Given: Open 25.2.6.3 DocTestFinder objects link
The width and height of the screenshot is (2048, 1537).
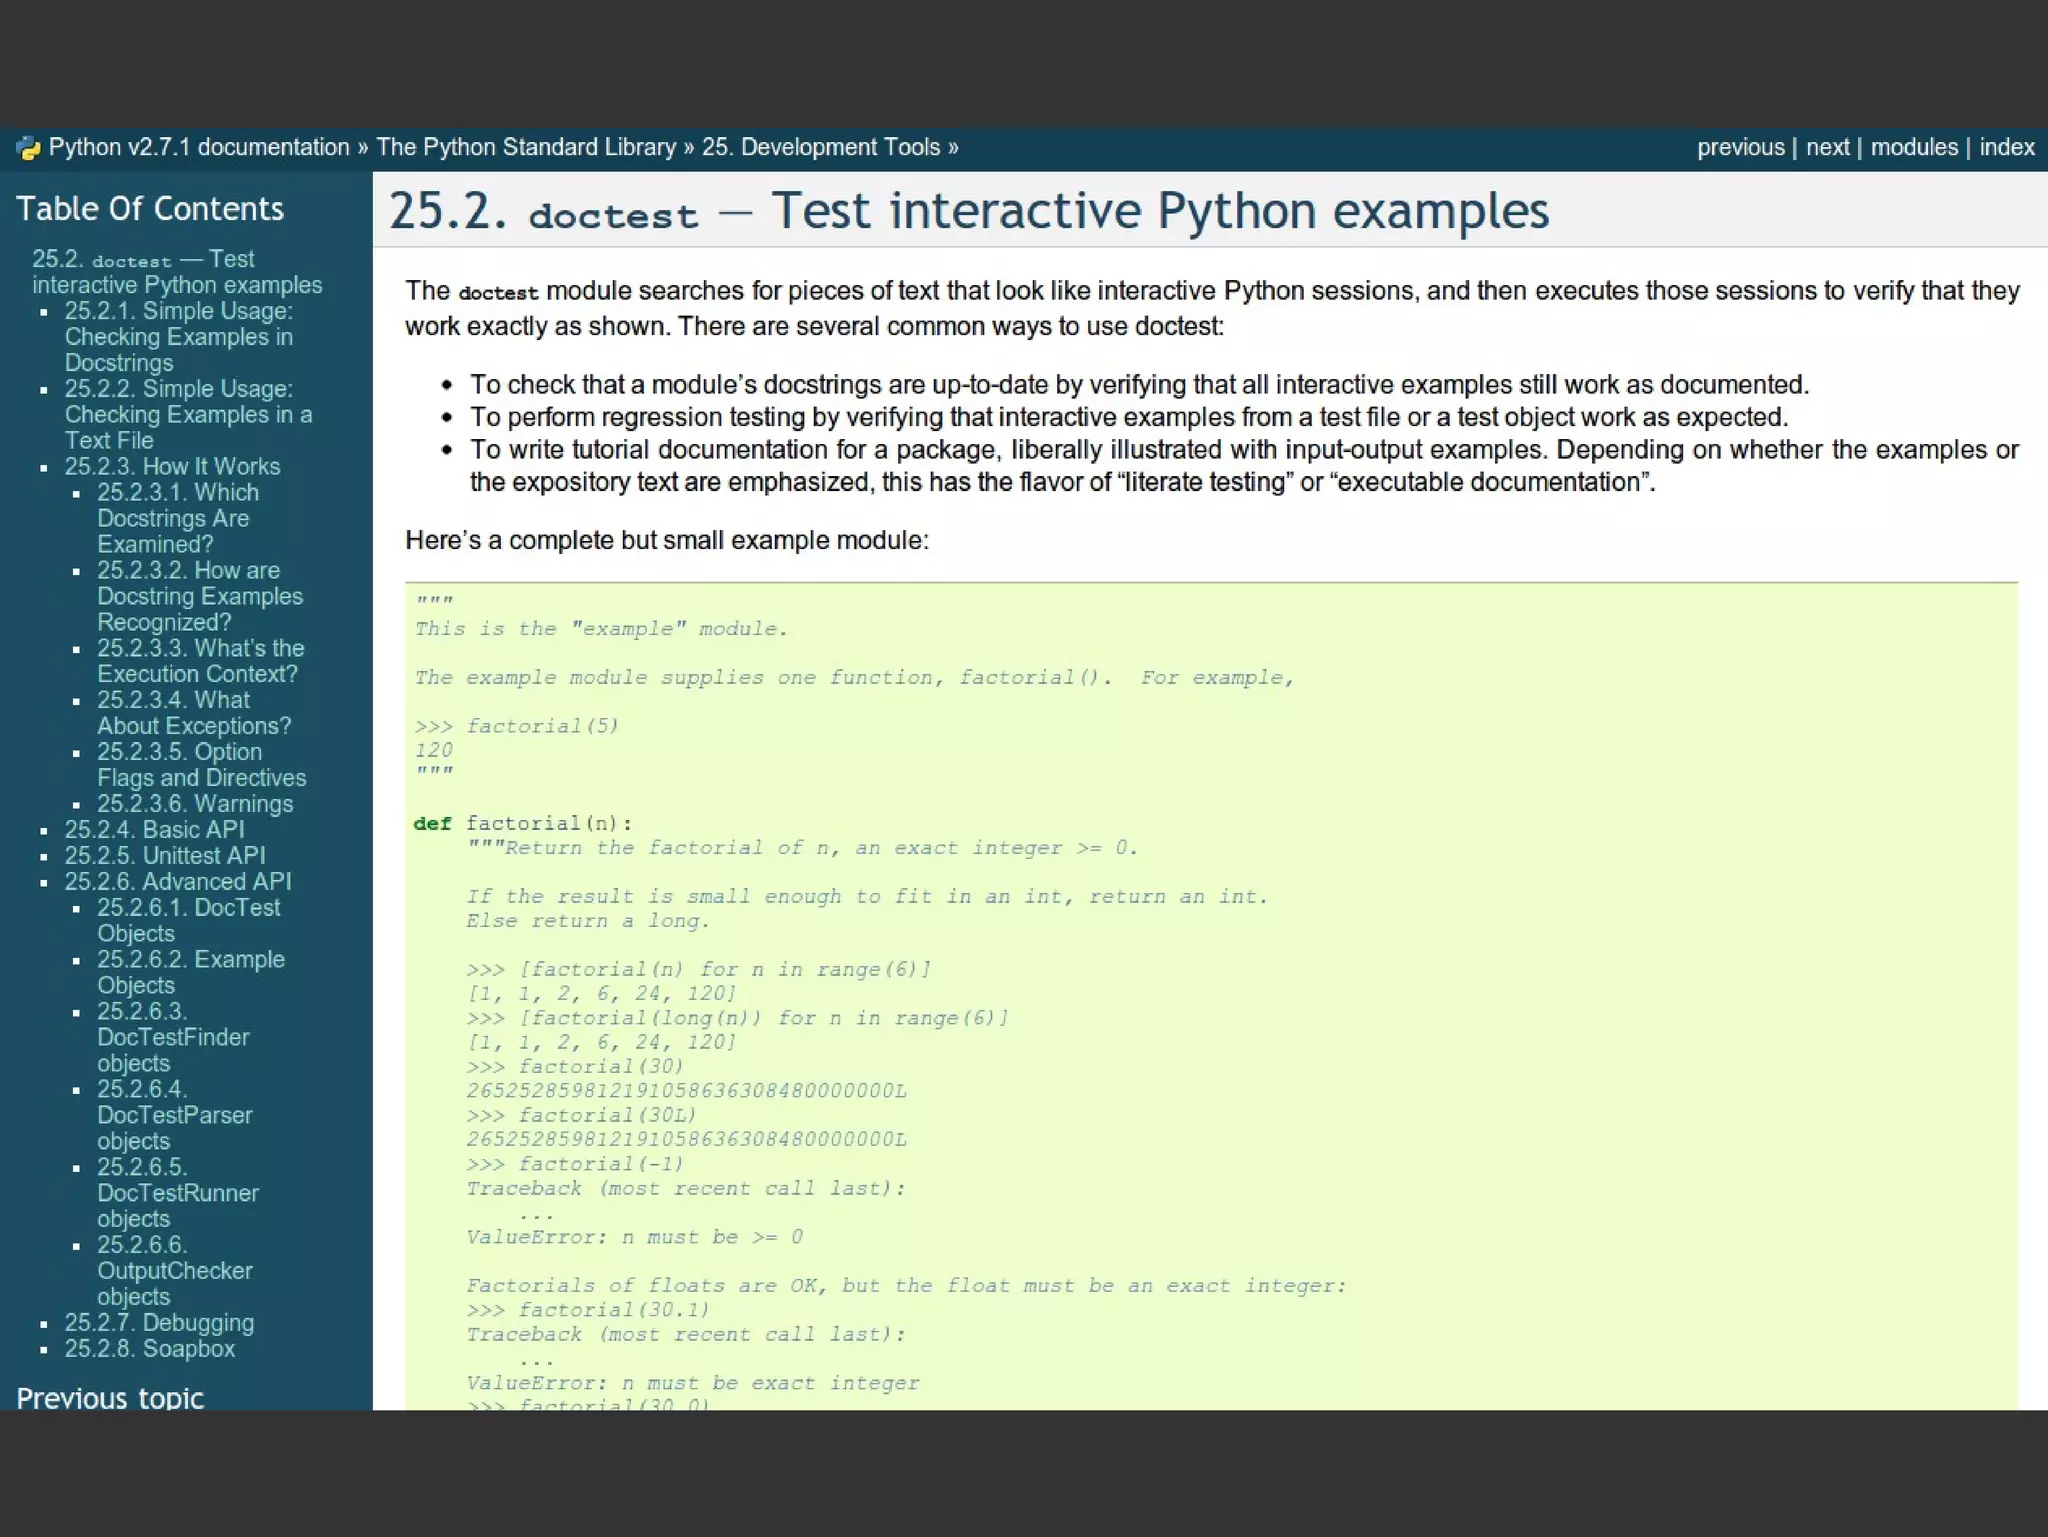Looking at the screenshot, I should point(172,1038).
